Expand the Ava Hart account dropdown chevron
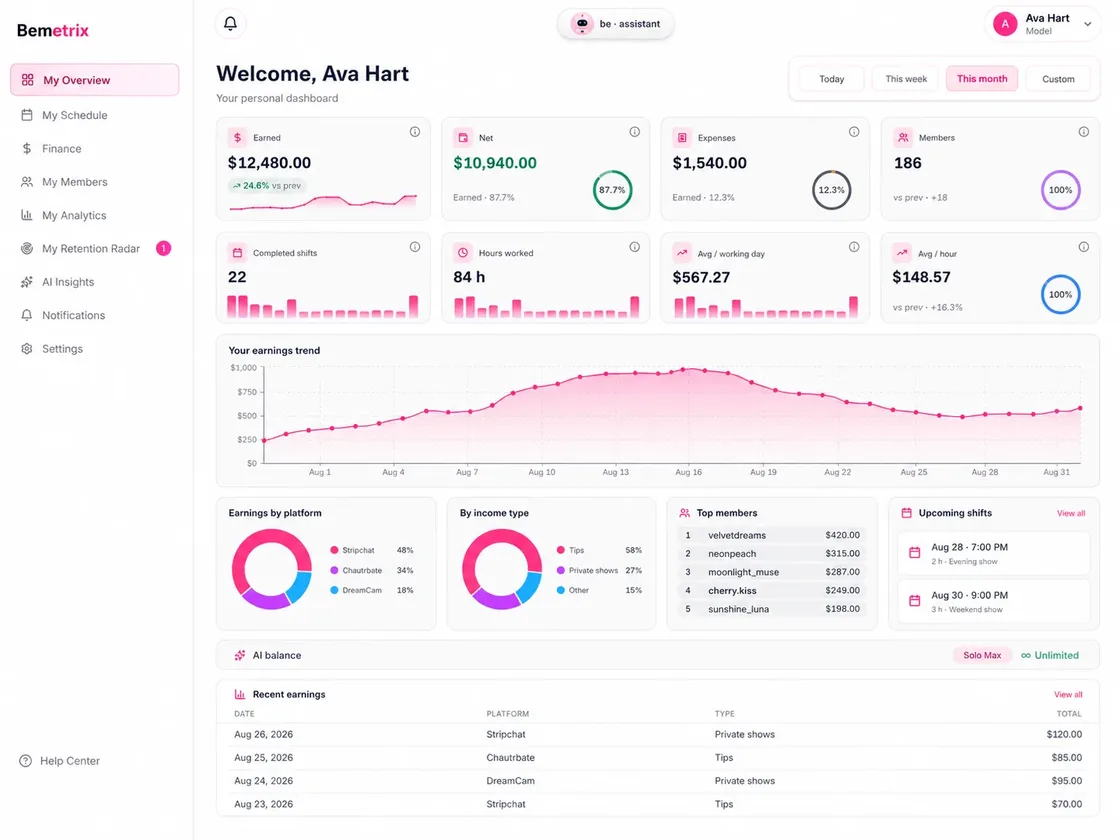This screenshot has width=1120, height=840. point(1087,24)
